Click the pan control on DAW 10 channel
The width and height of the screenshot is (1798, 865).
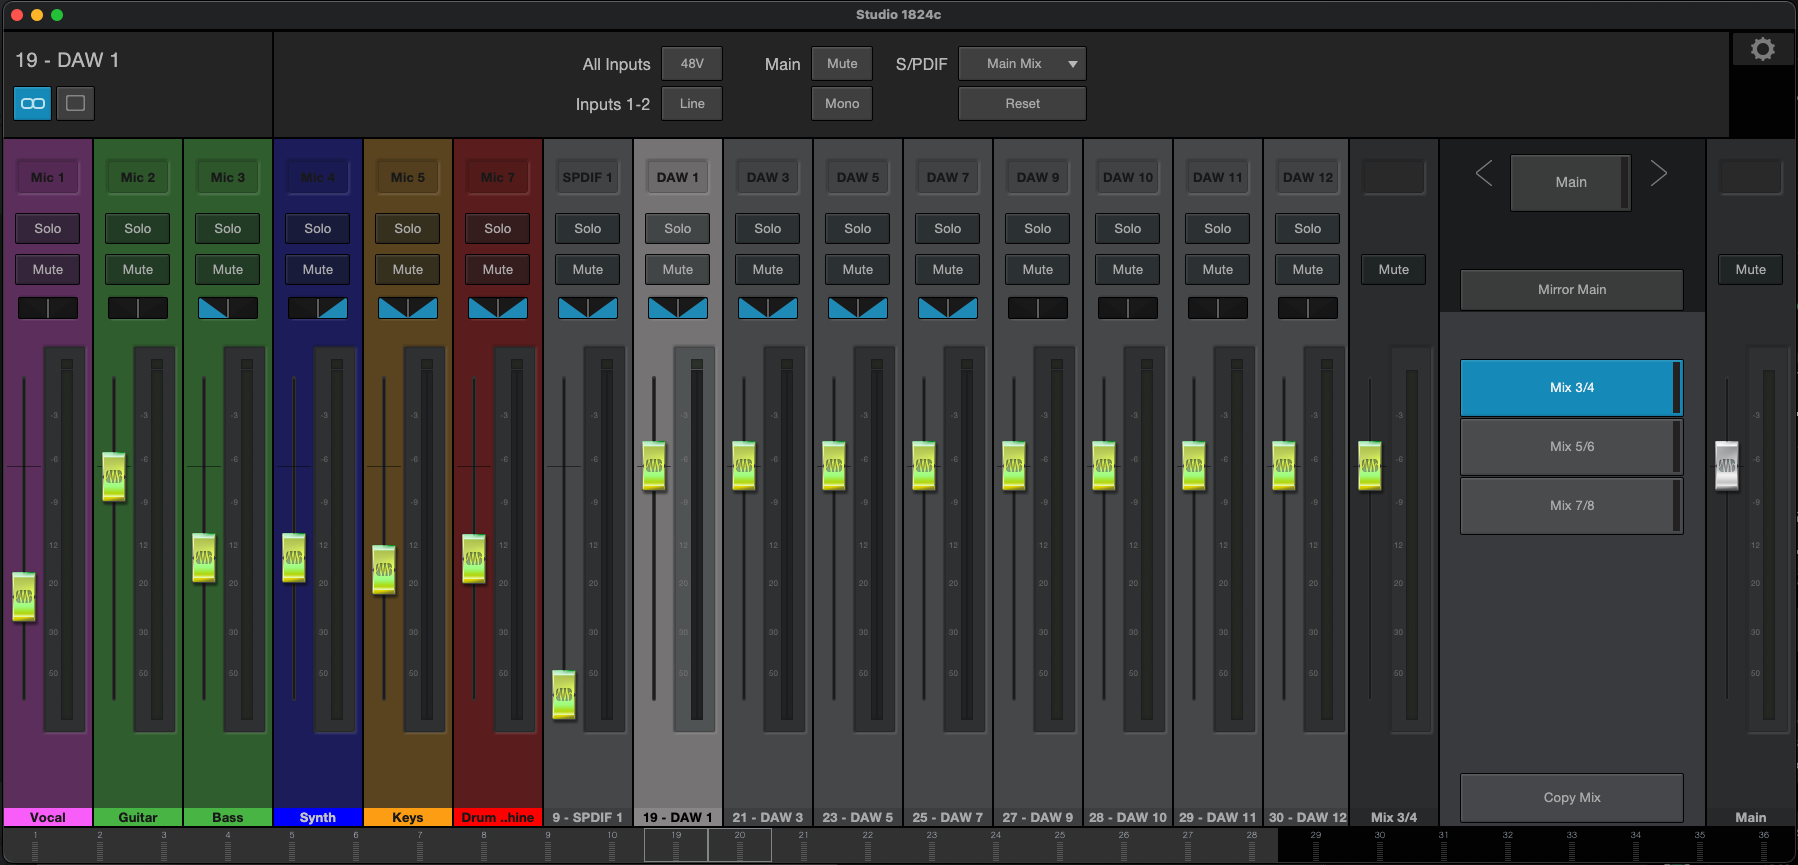[1128, 308]
